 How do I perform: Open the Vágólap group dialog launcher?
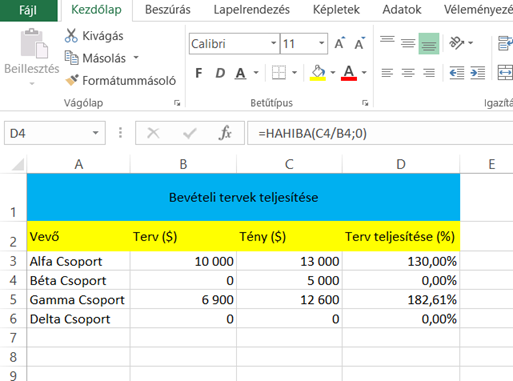coord(177,103)
